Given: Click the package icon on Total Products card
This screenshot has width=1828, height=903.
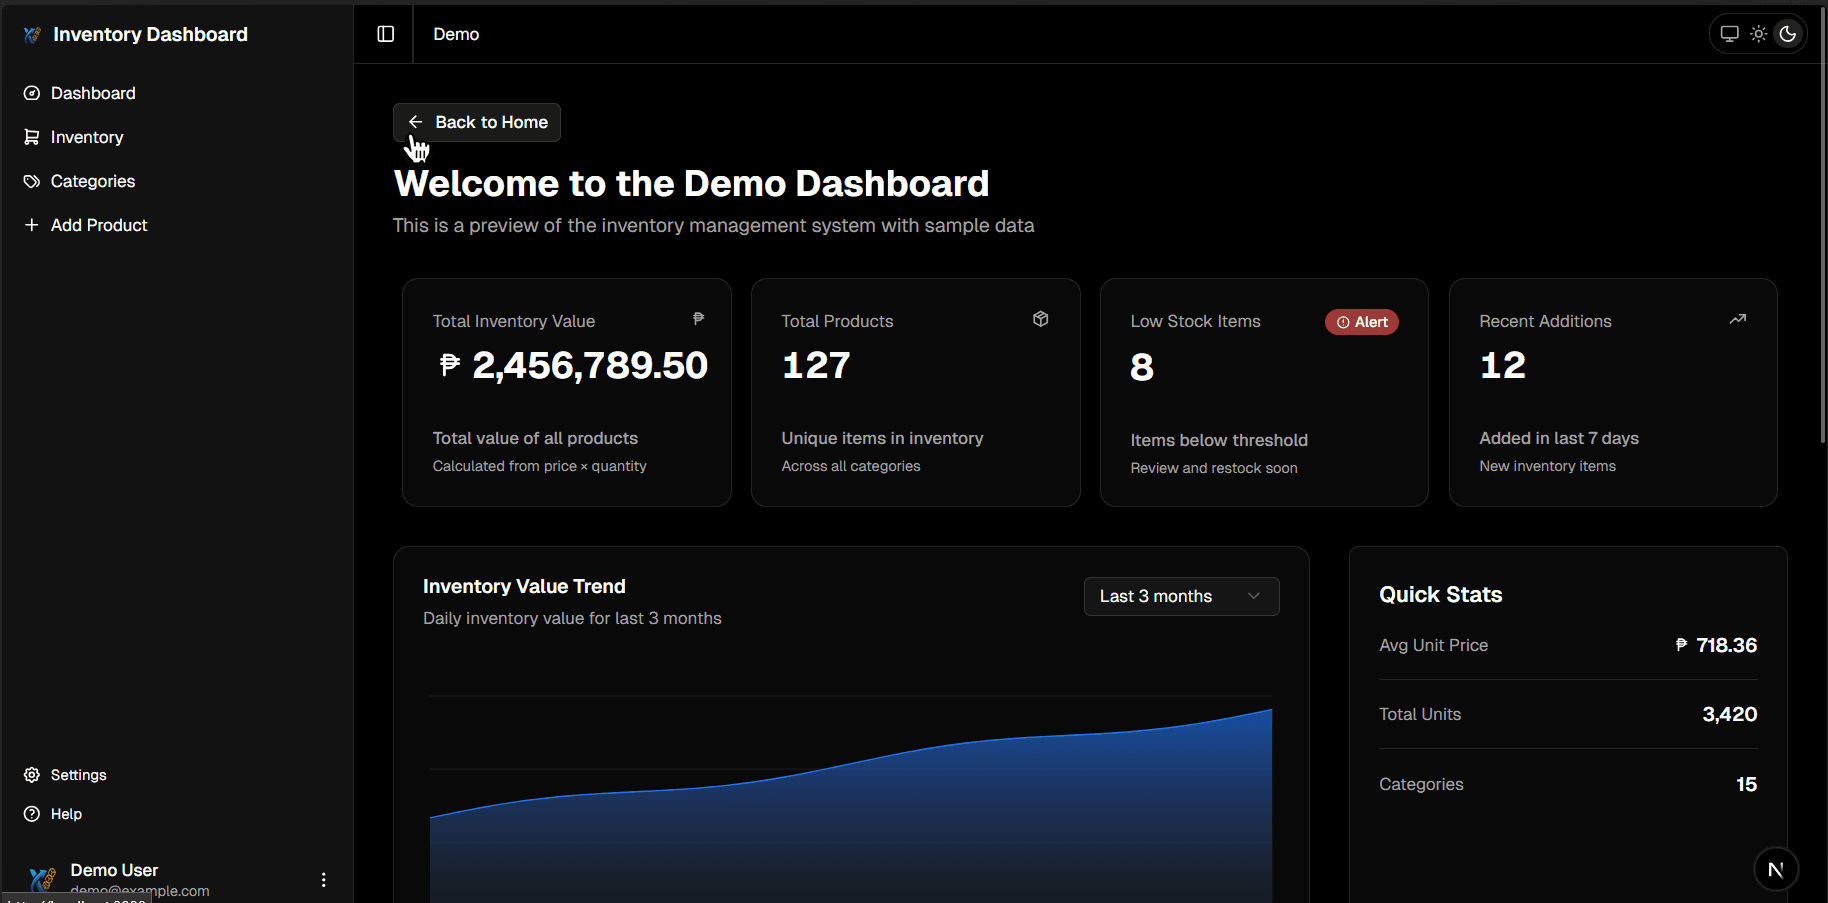Looking at the screenshot, I should [x=1040, y=319].
